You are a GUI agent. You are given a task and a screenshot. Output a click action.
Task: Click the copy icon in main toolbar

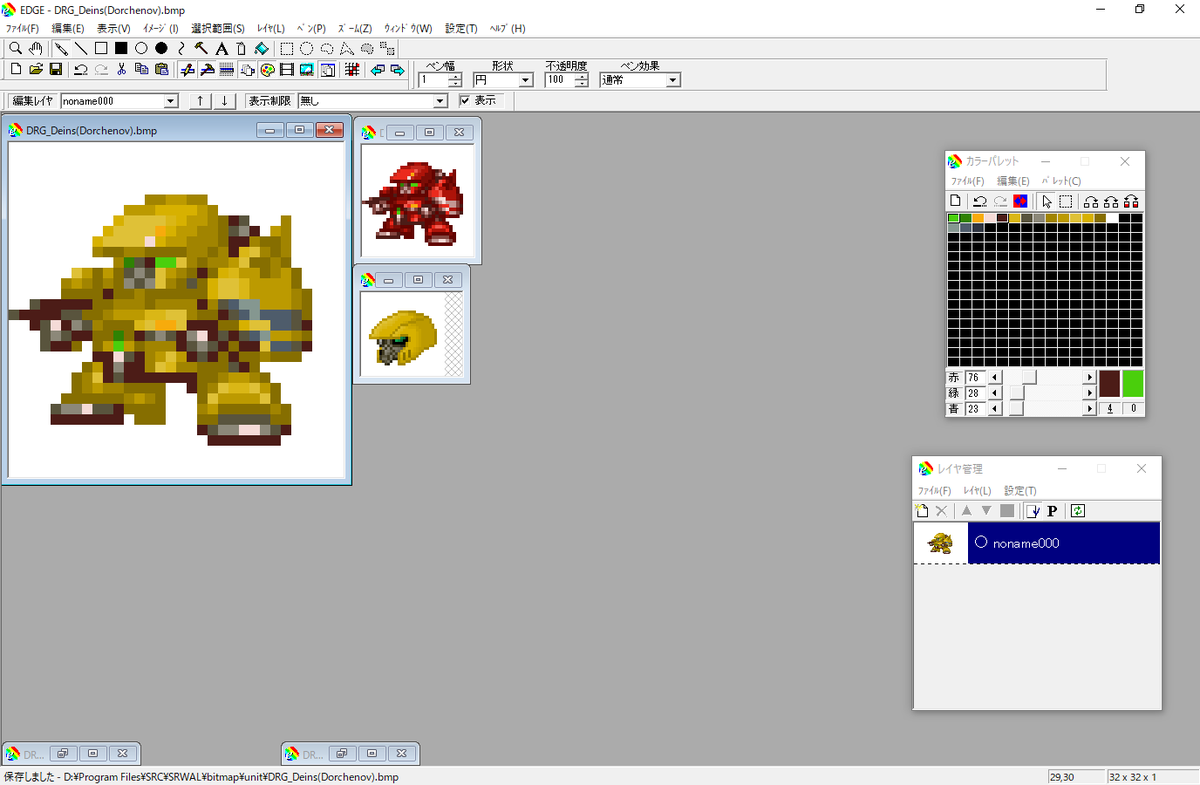(141, 70)
